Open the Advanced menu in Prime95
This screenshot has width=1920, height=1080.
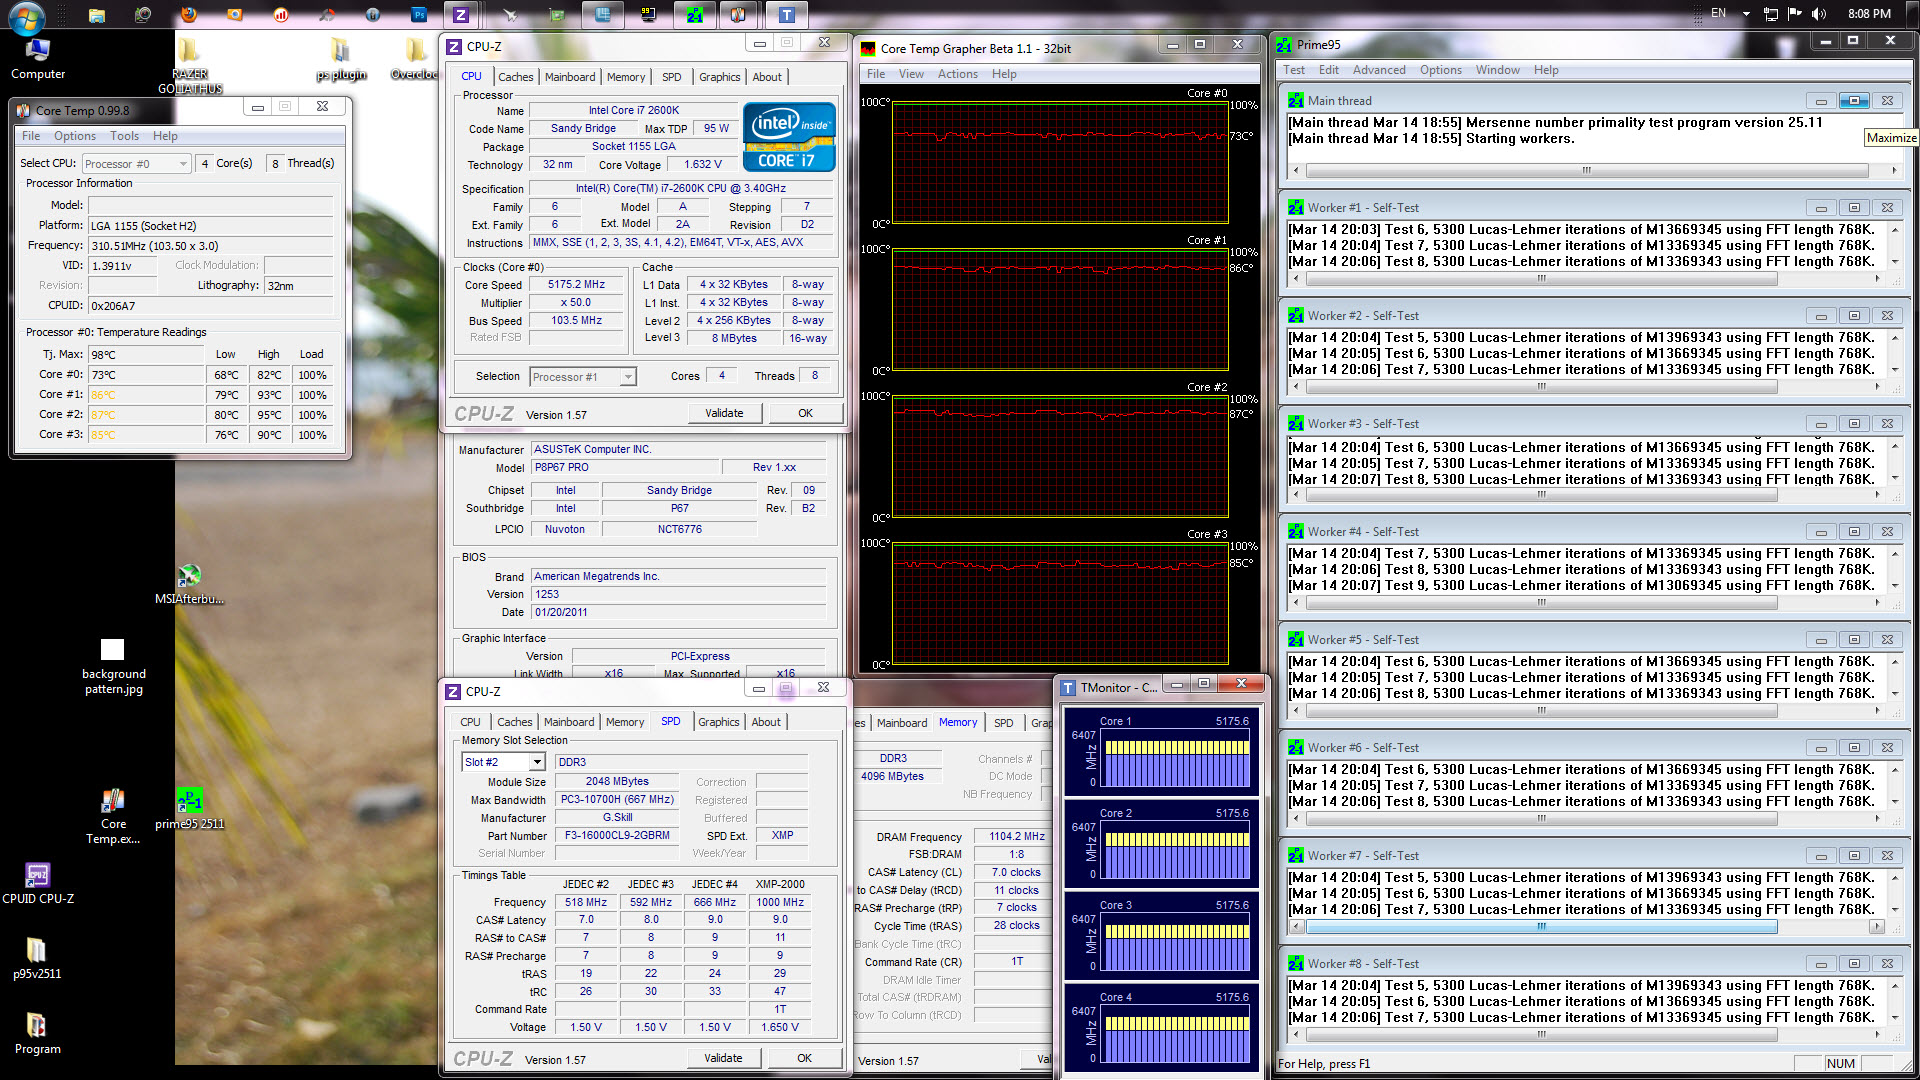[x=1378, y=70]
